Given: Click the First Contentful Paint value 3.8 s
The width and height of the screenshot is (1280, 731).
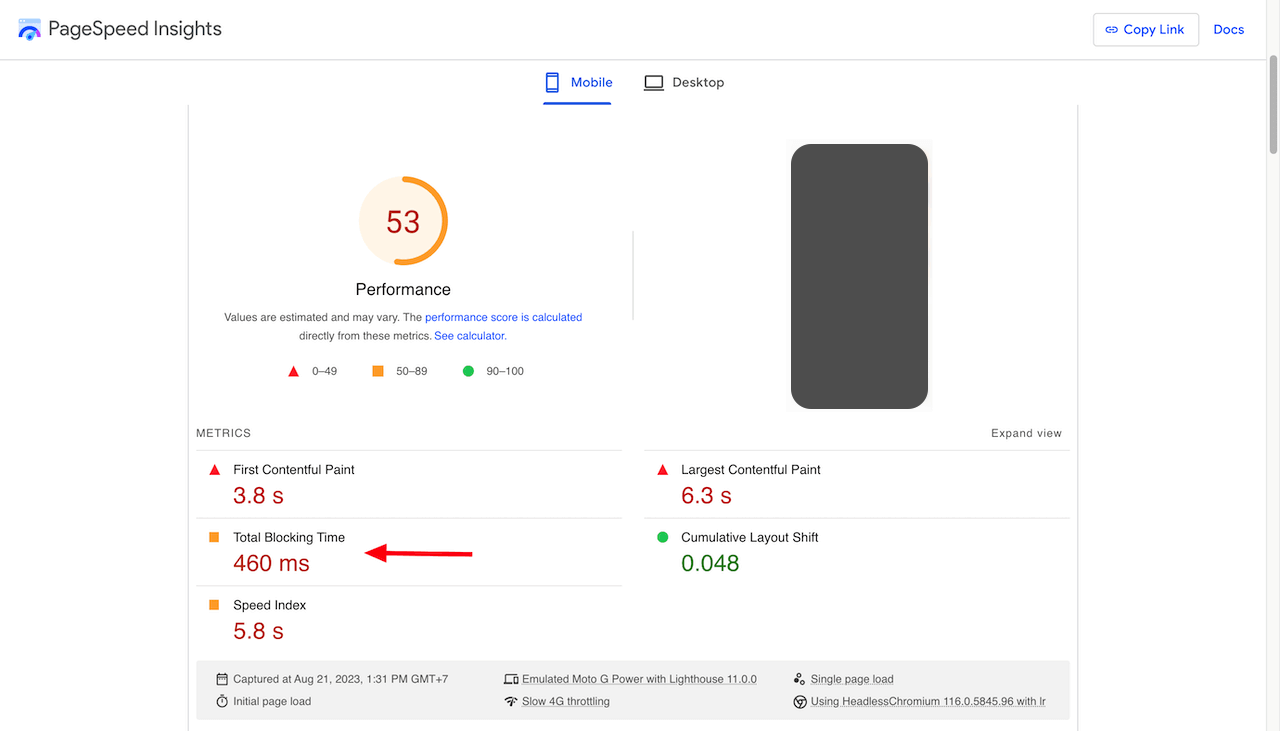Looking at the screenshot, I should click(258, 495).
